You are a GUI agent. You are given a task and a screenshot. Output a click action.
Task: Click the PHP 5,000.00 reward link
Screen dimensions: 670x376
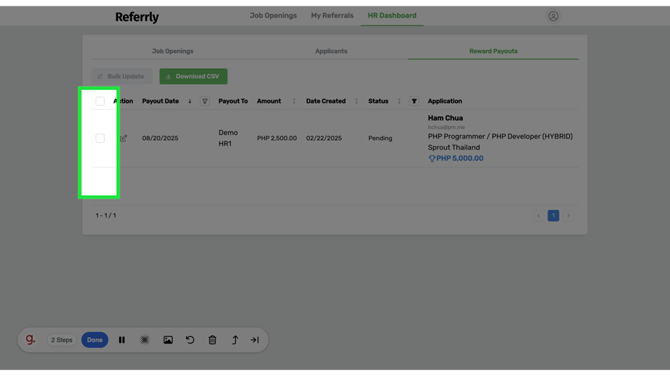(x=460, y=159)
